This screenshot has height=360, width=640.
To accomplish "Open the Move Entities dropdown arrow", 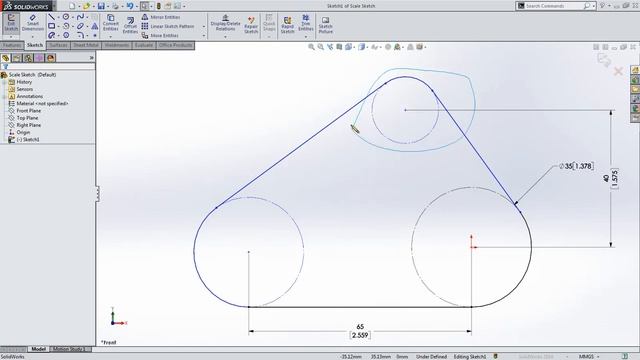I will [x=204, y=36].
